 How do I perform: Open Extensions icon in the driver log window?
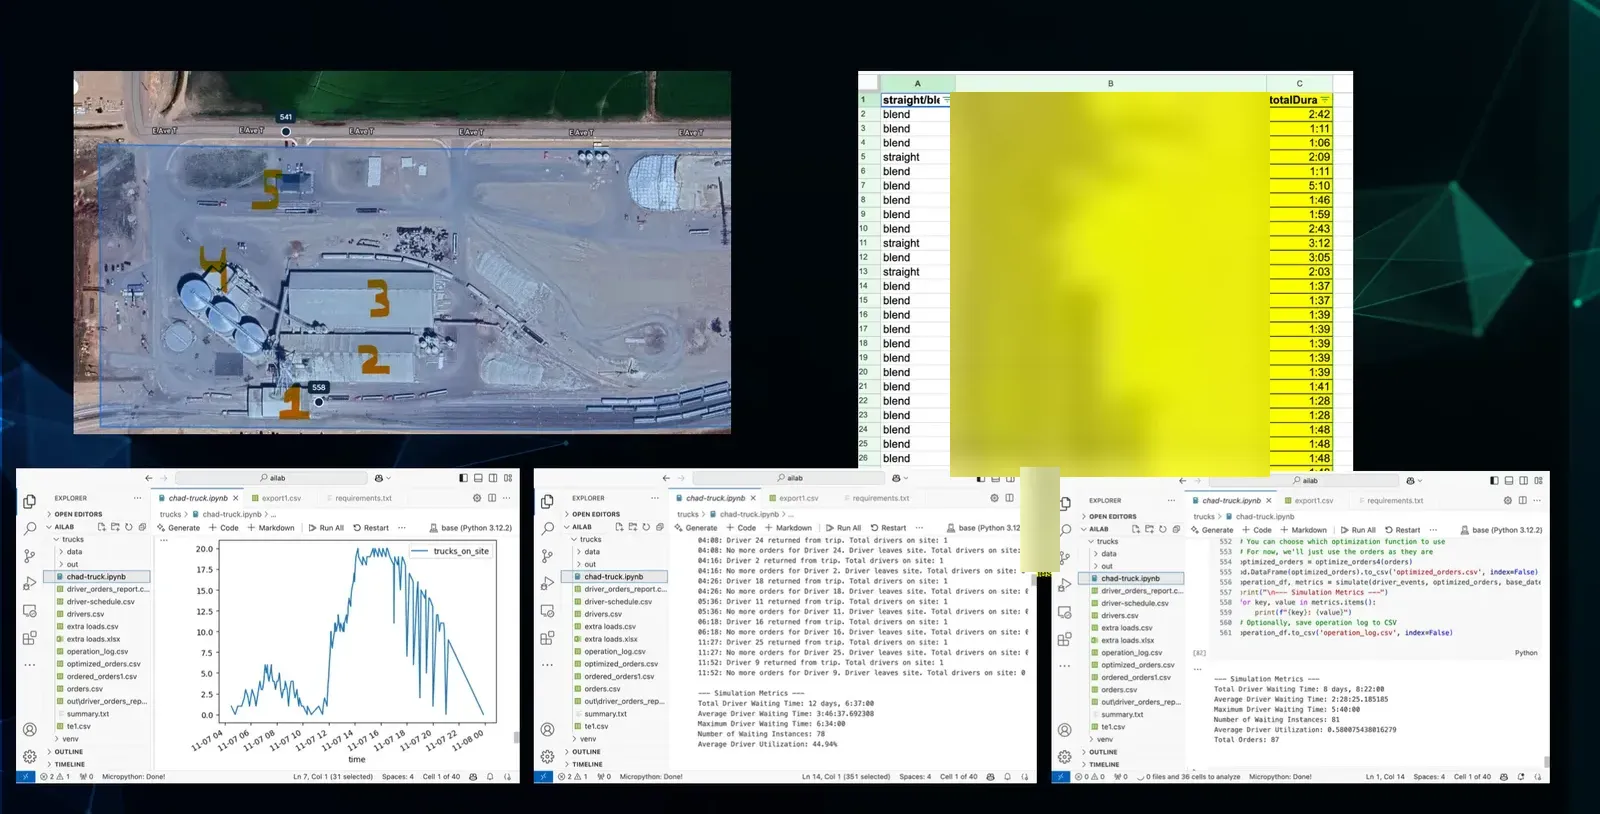(547, 637)
